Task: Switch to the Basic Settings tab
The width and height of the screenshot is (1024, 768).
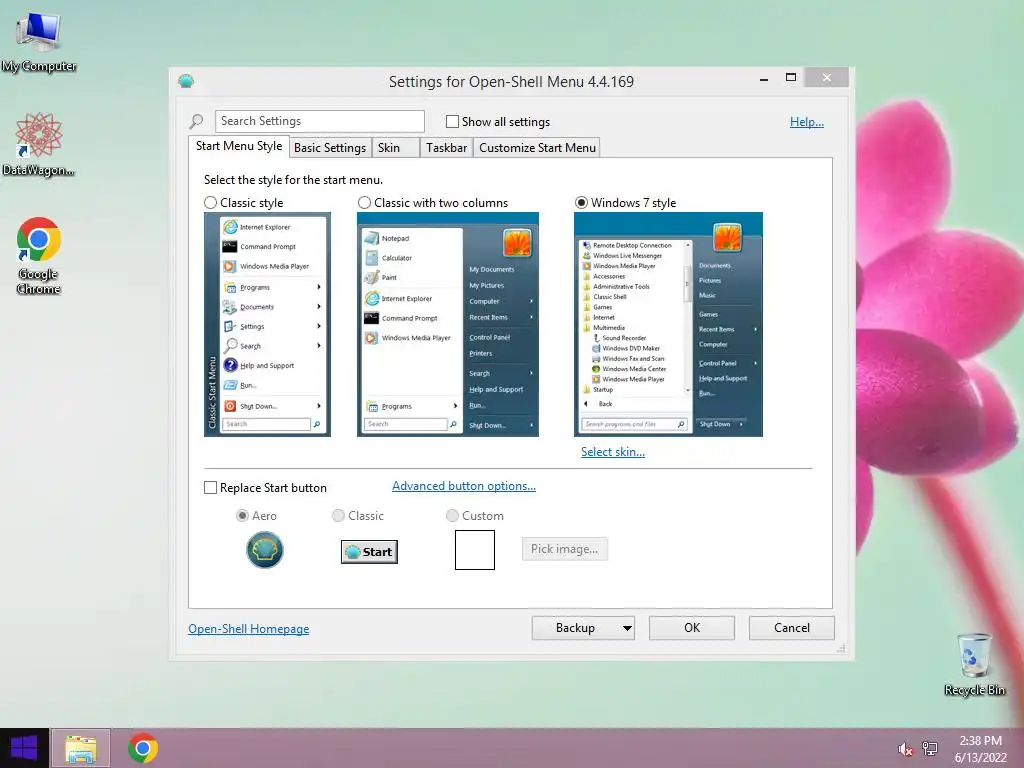Action: click(x=330, y=148)
